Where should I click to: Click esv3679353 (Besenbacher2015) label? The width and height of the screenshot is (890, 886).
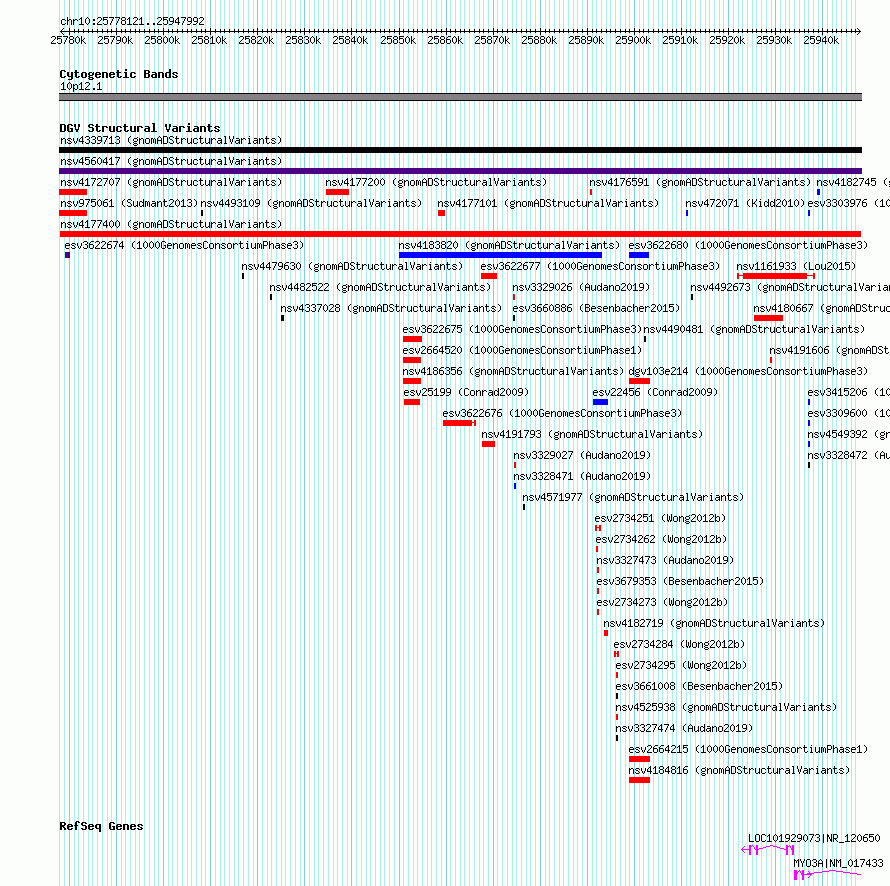[x=680, y=581]
